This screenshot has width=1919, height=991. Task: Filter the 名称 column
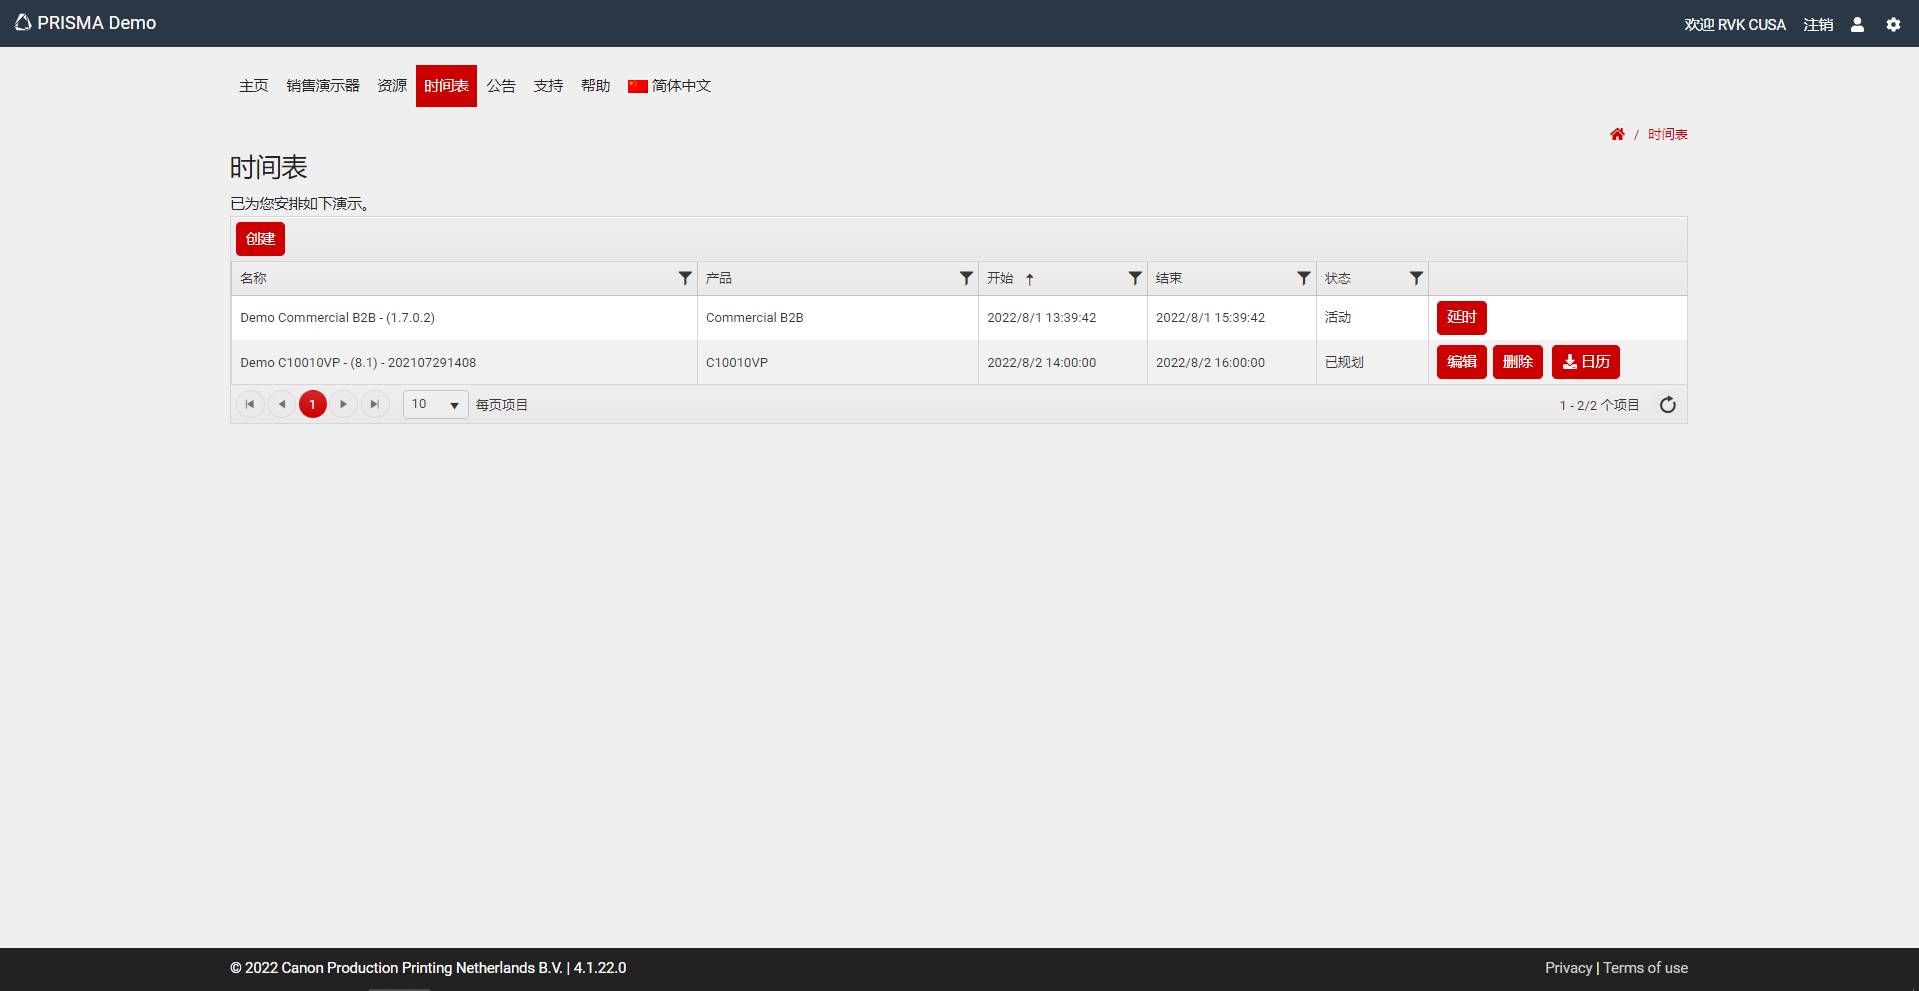685,278
